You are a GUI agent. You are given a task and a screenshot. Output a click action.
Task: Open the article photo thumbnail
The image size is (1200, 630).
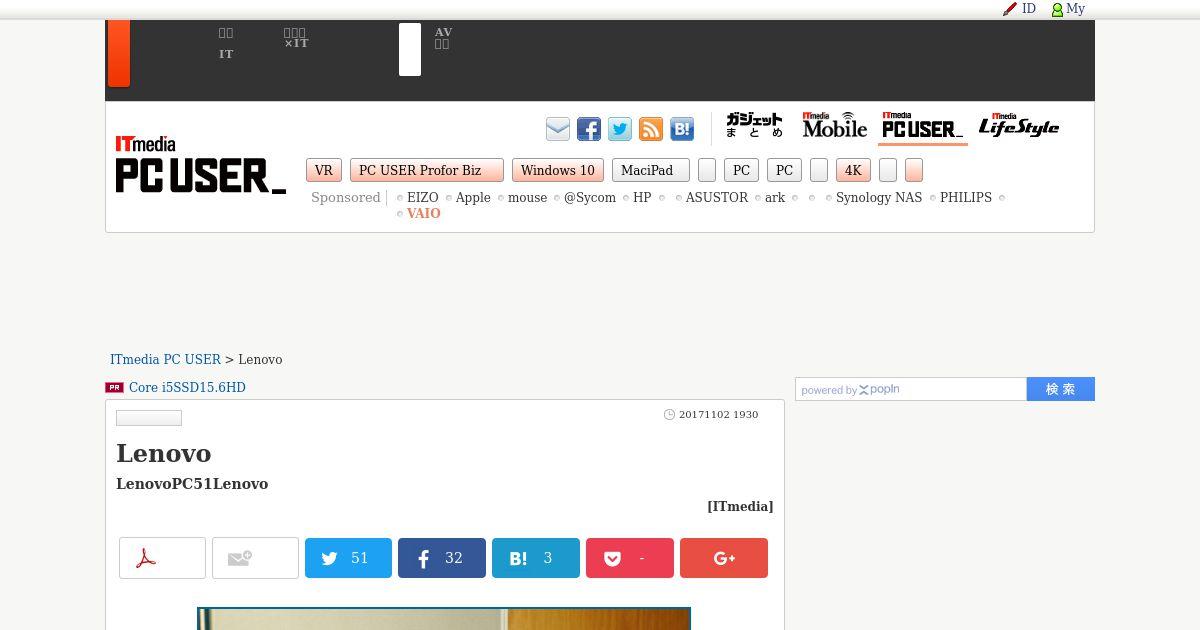444,619
